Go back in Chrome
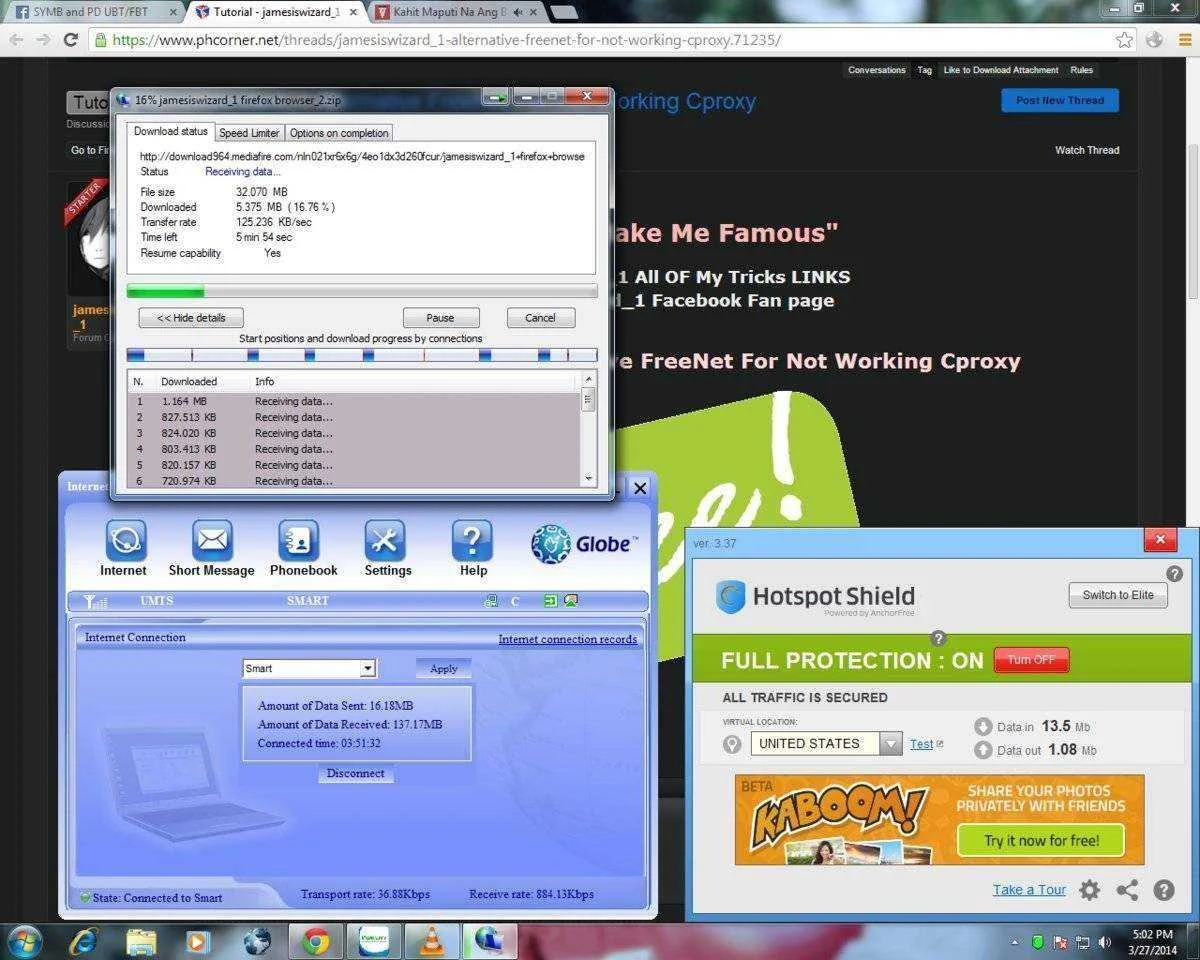This screenshot has height=960, width=1200. click(16, 40)
